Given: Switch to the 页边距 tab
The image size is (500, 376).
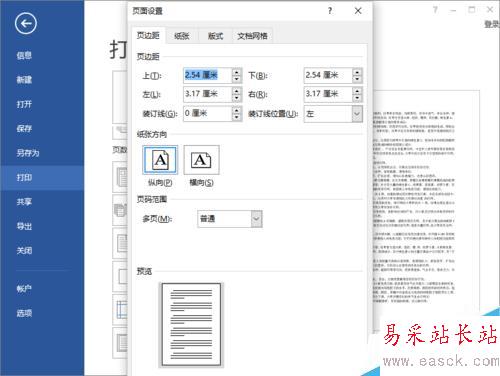Looking at the screenshot, I should [148, 35].
